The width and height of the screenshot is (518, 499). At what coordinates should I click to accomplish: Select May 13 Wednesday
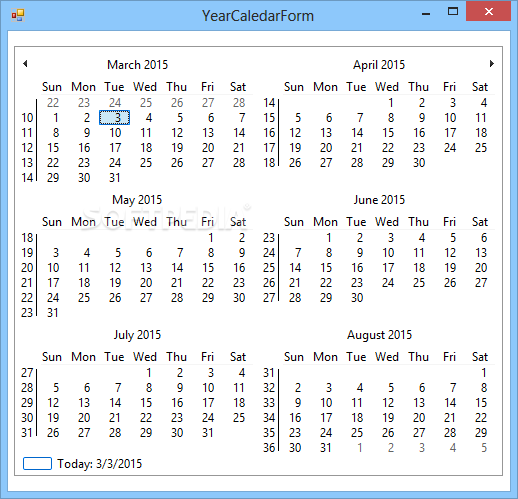[x=146, y=268]
